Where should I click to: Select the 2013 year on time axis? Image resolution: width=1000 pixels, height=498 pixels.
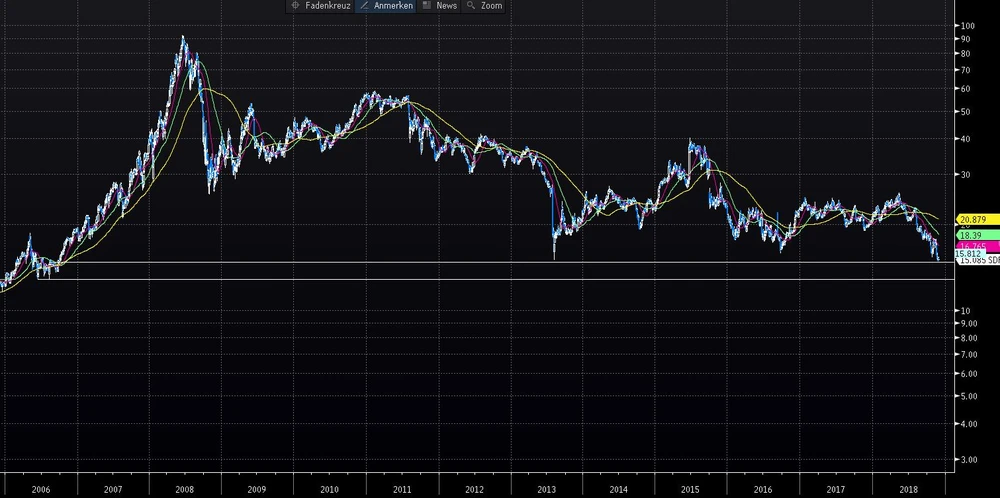pyautogui.click(x=546, y=490)
